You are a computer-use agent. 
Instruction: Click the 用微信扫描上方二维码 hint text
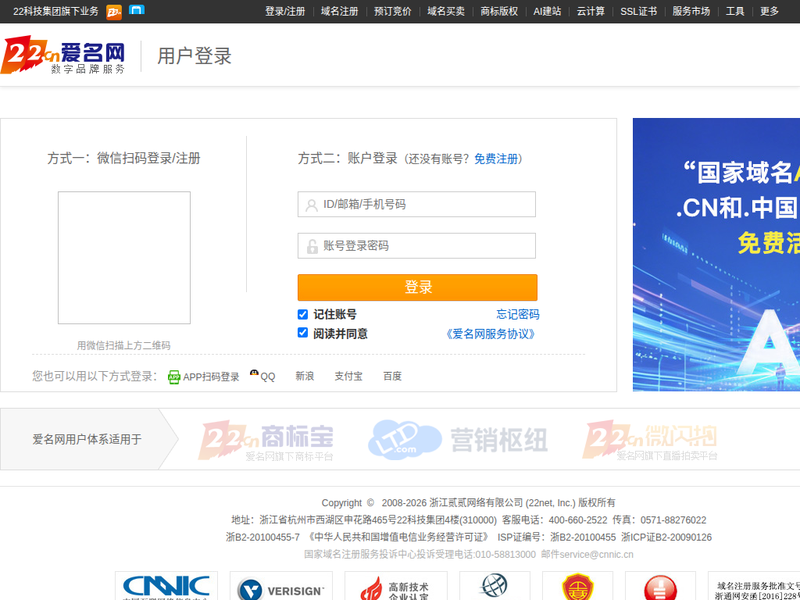[x=123, y=345]
